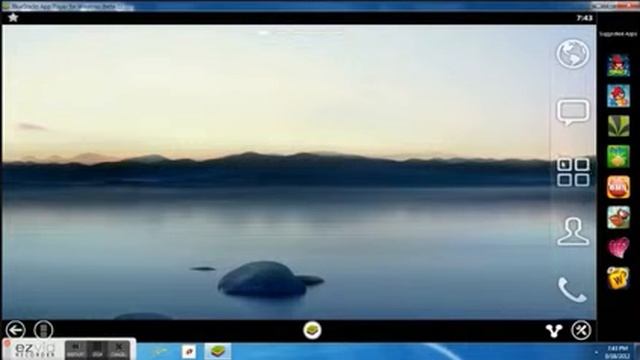Open the contacts person icon
This screenshot has height=360, width=640.
[573, 231]
